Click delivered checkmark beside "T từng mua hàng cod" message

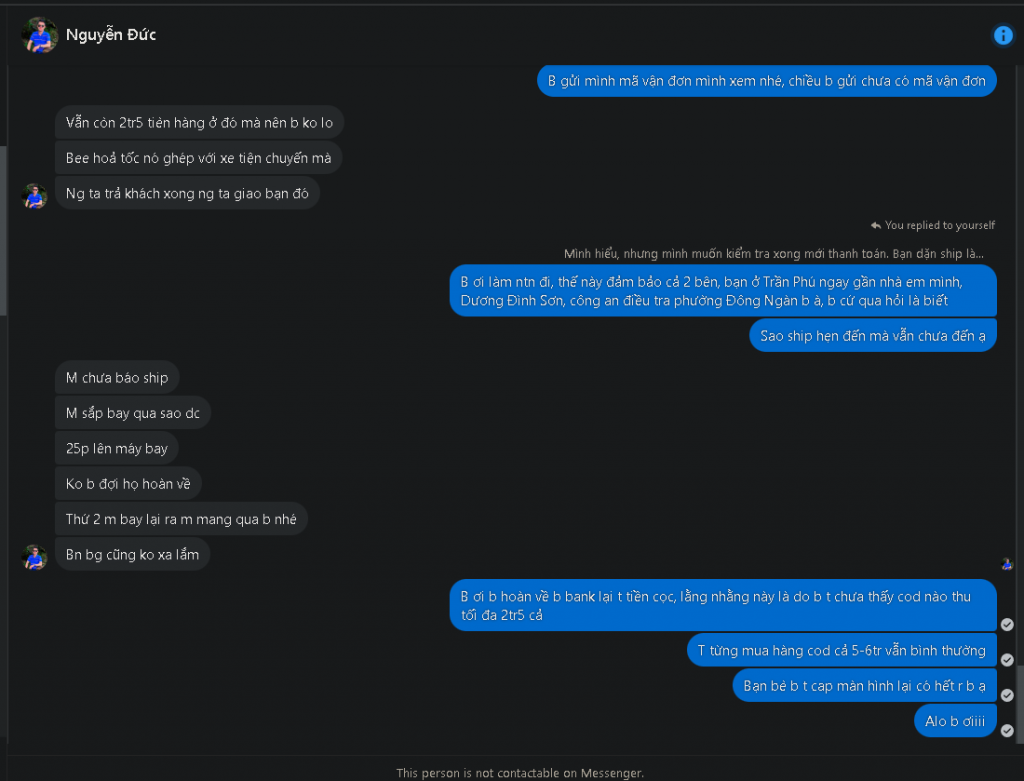(1007, 660)
